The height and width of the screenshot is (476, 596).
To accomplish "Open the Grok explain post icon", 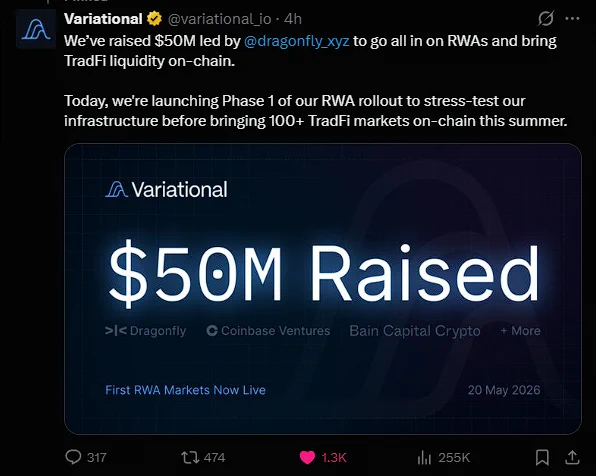I will [545, 18].
